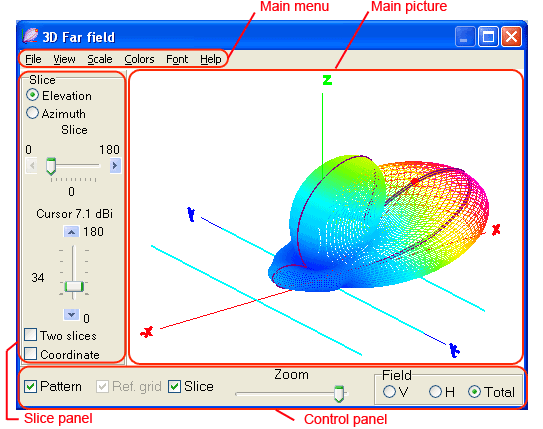Enable the Two slices checkbox

tap(30, 335)
